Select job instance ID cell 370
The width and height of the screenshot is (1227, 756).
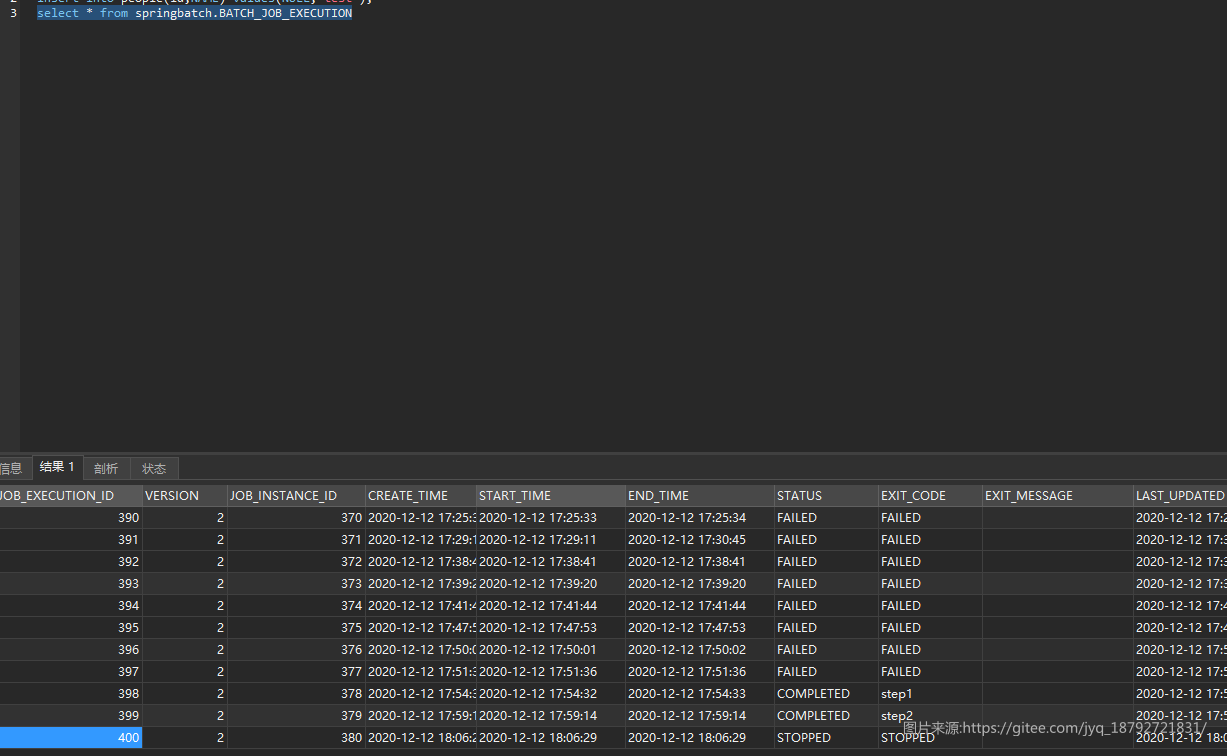297,518
